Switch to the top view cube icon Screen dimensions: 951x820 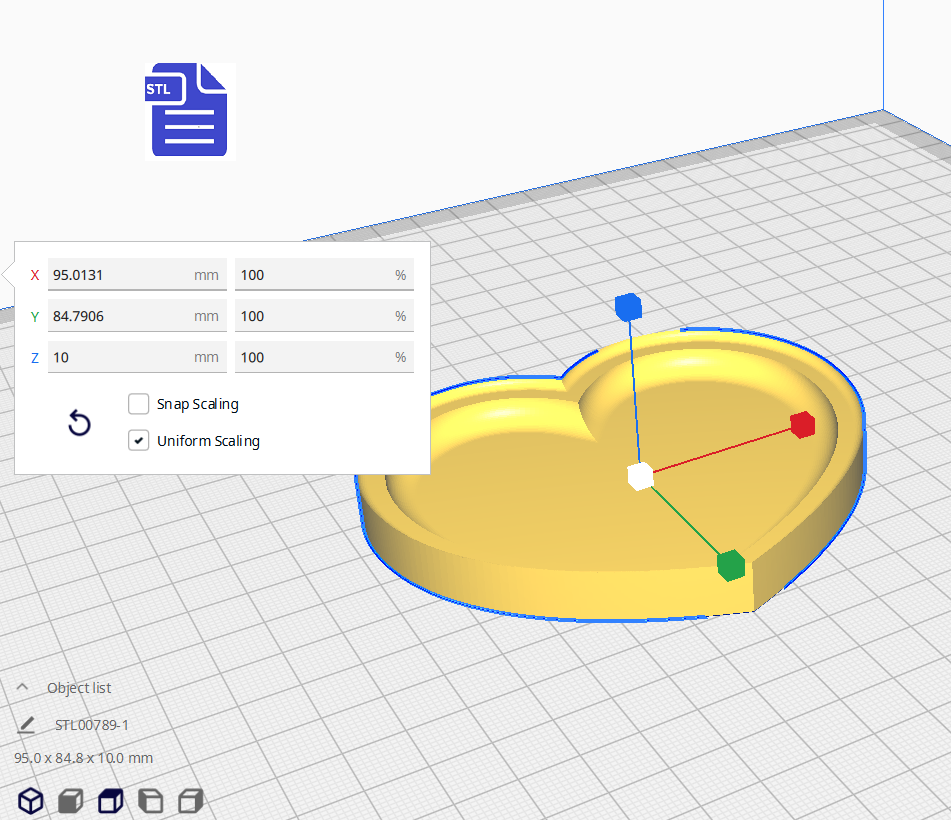click(x=110, y=801)
